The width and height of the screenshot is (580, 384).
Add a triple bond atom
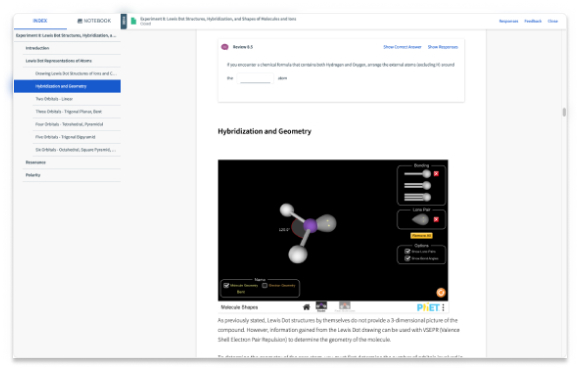(418, 197)
